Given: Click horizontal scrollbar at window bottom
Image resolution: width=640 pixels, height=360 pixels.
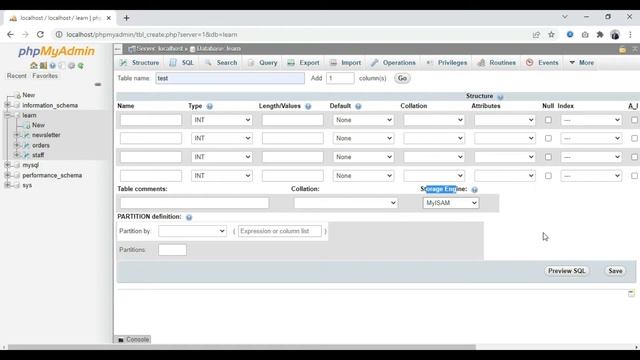Looking at the screenshot, I should coord(242,347).
